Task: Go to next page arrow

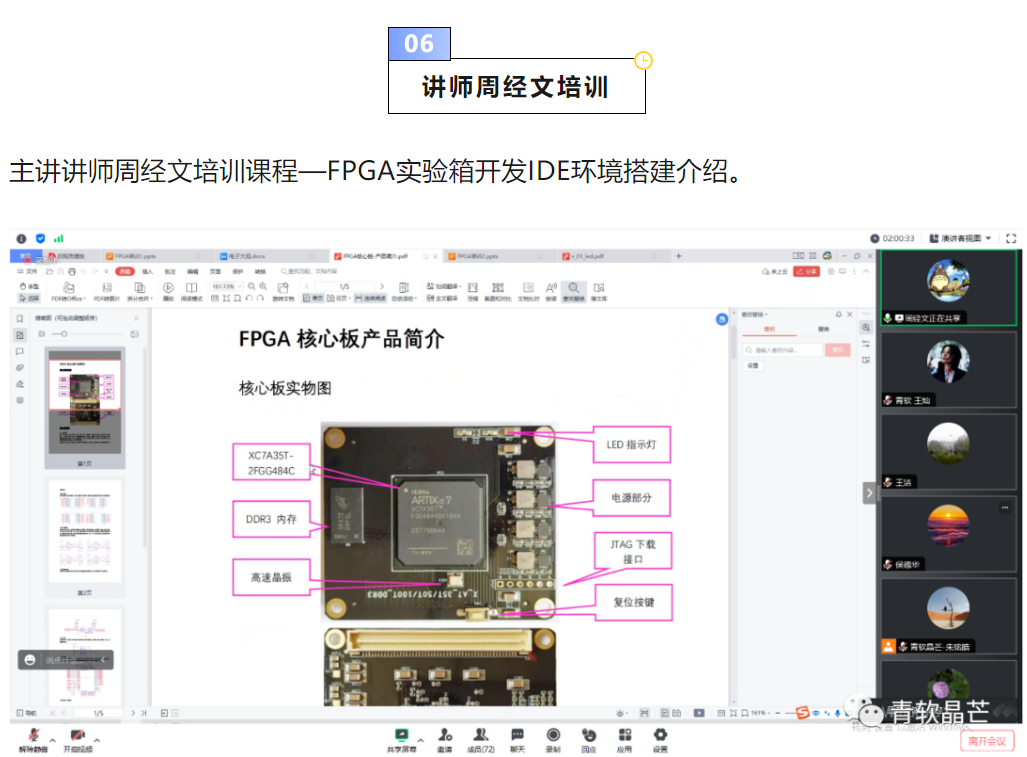Action: pos(382,286)
